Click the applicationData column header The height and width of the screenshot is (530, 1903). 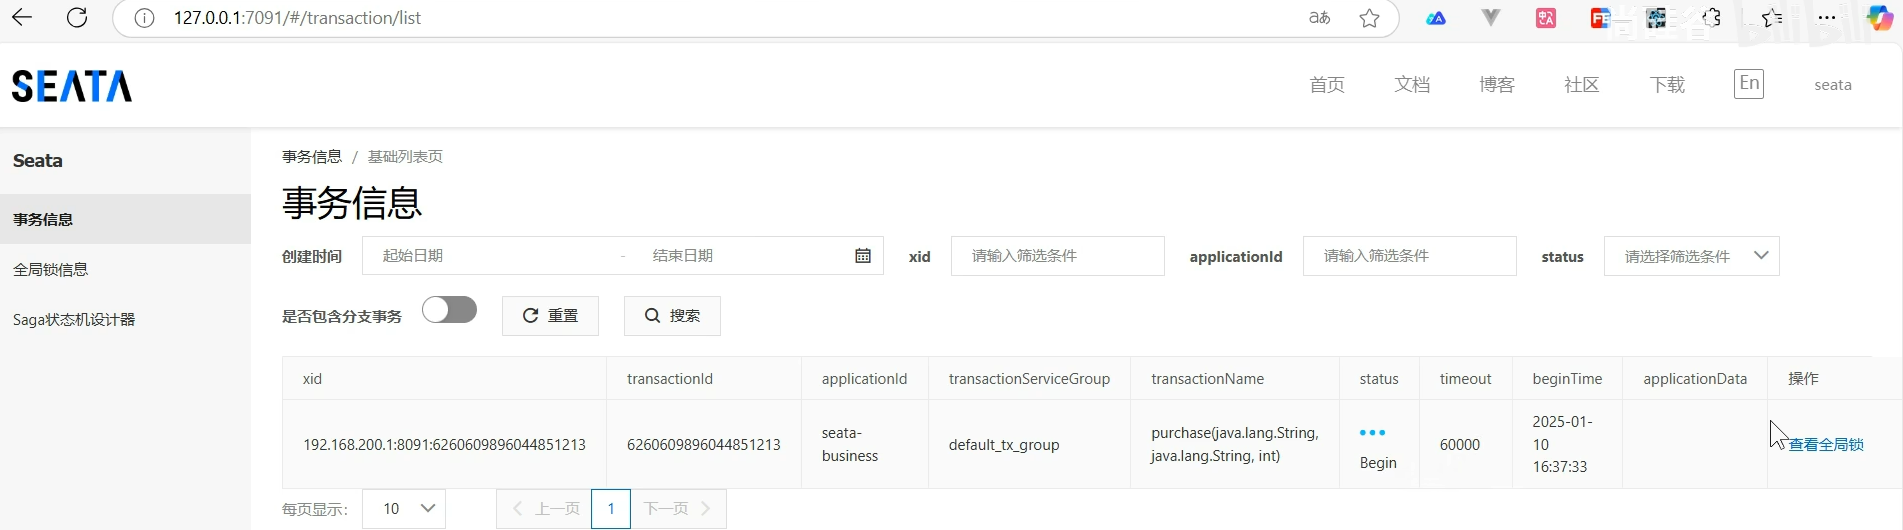tap(1695, 379)
